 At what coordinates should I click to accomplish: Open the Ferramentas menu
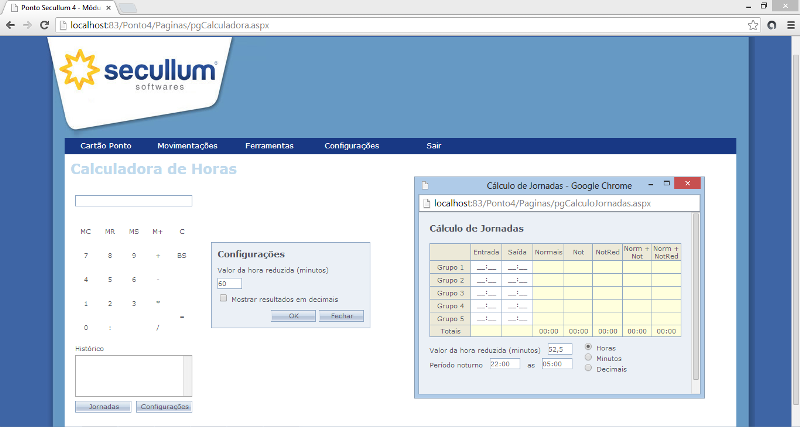pyautogui.click(x=269, y=146)
